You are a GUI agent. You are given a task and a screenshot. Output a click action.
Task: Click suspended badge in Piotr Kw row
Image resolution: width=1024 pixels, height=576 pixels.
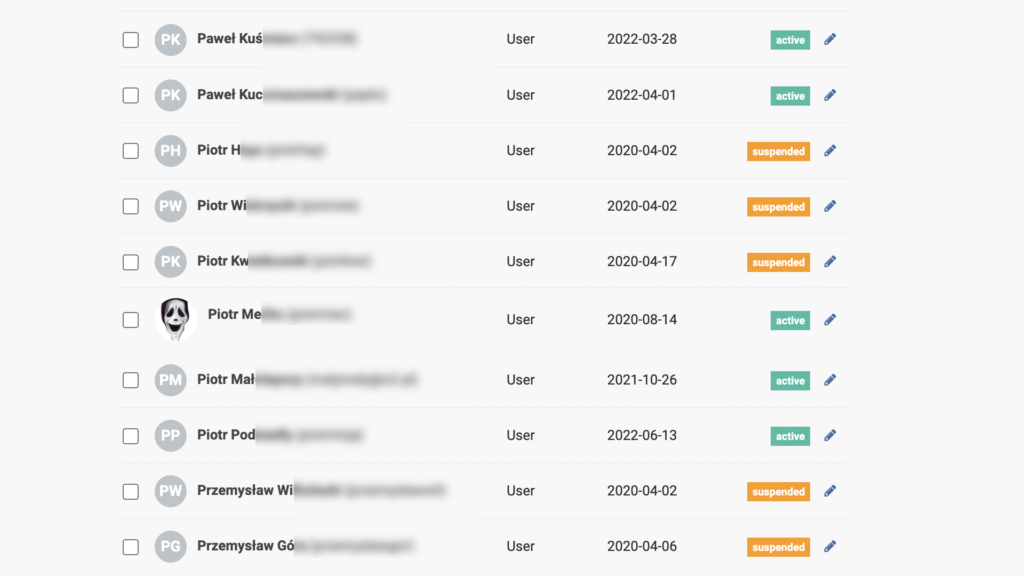click(778, 263)
